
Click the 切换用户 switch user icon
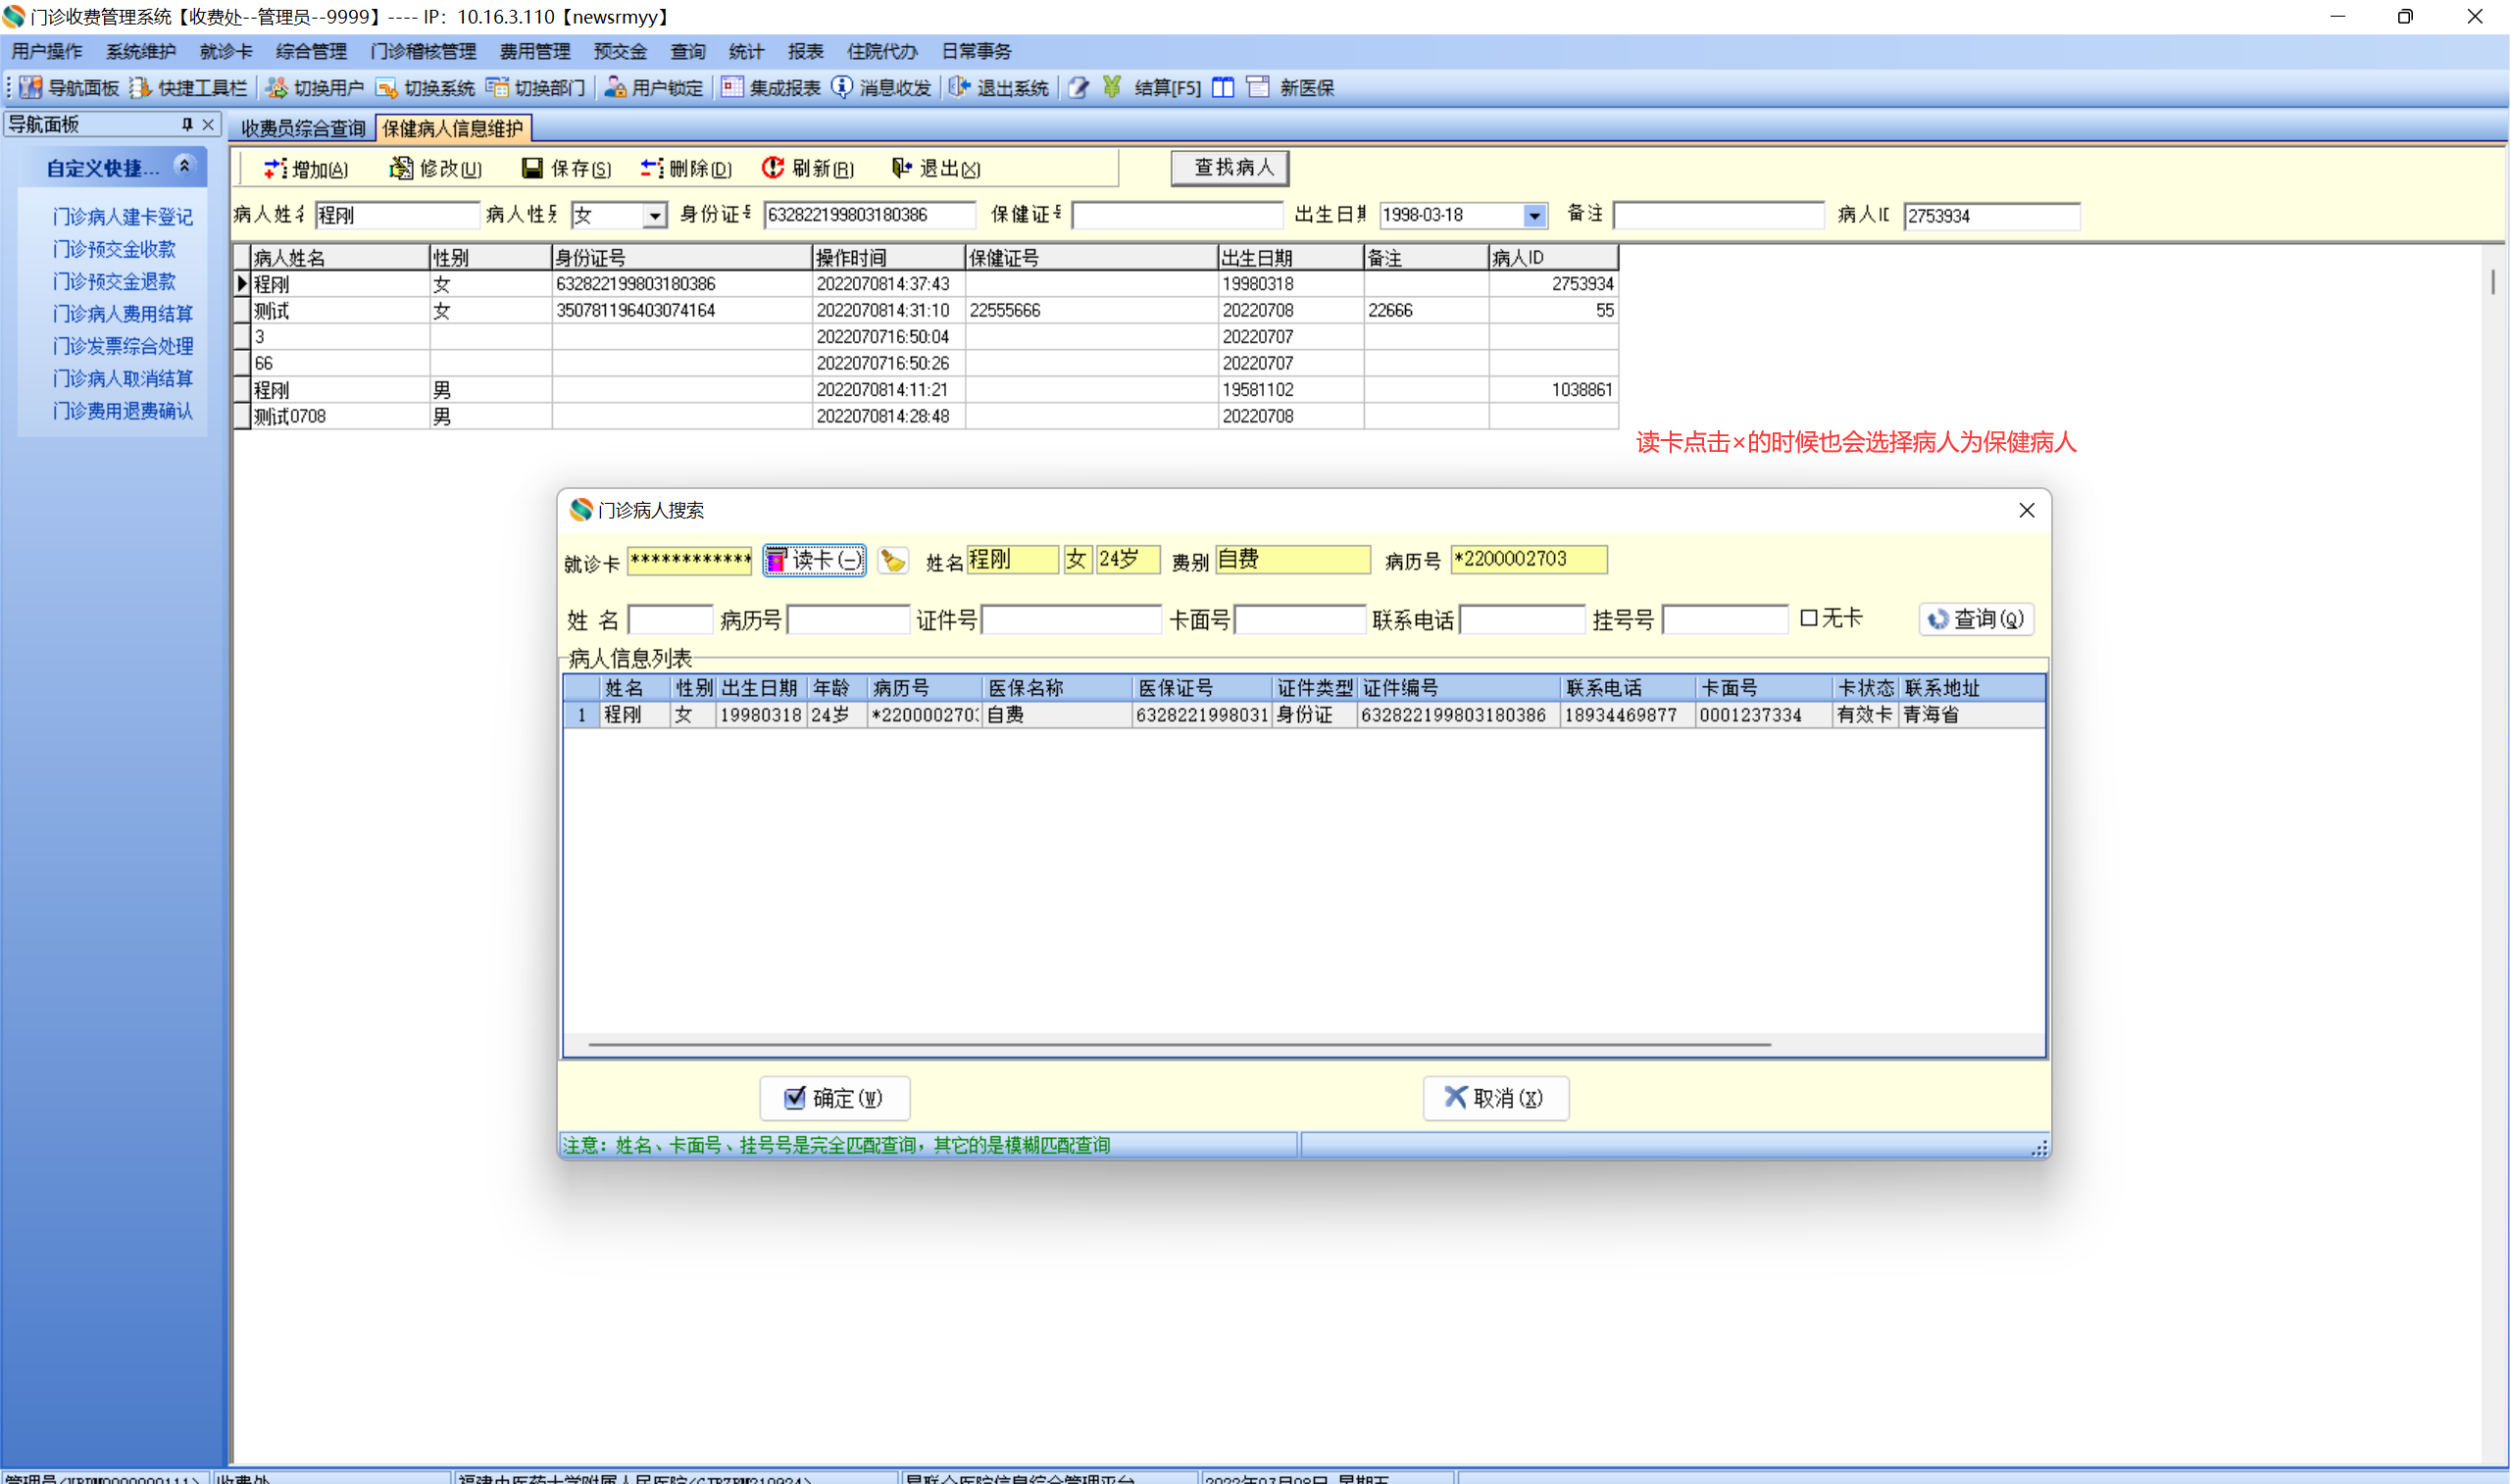coord(277,88)
